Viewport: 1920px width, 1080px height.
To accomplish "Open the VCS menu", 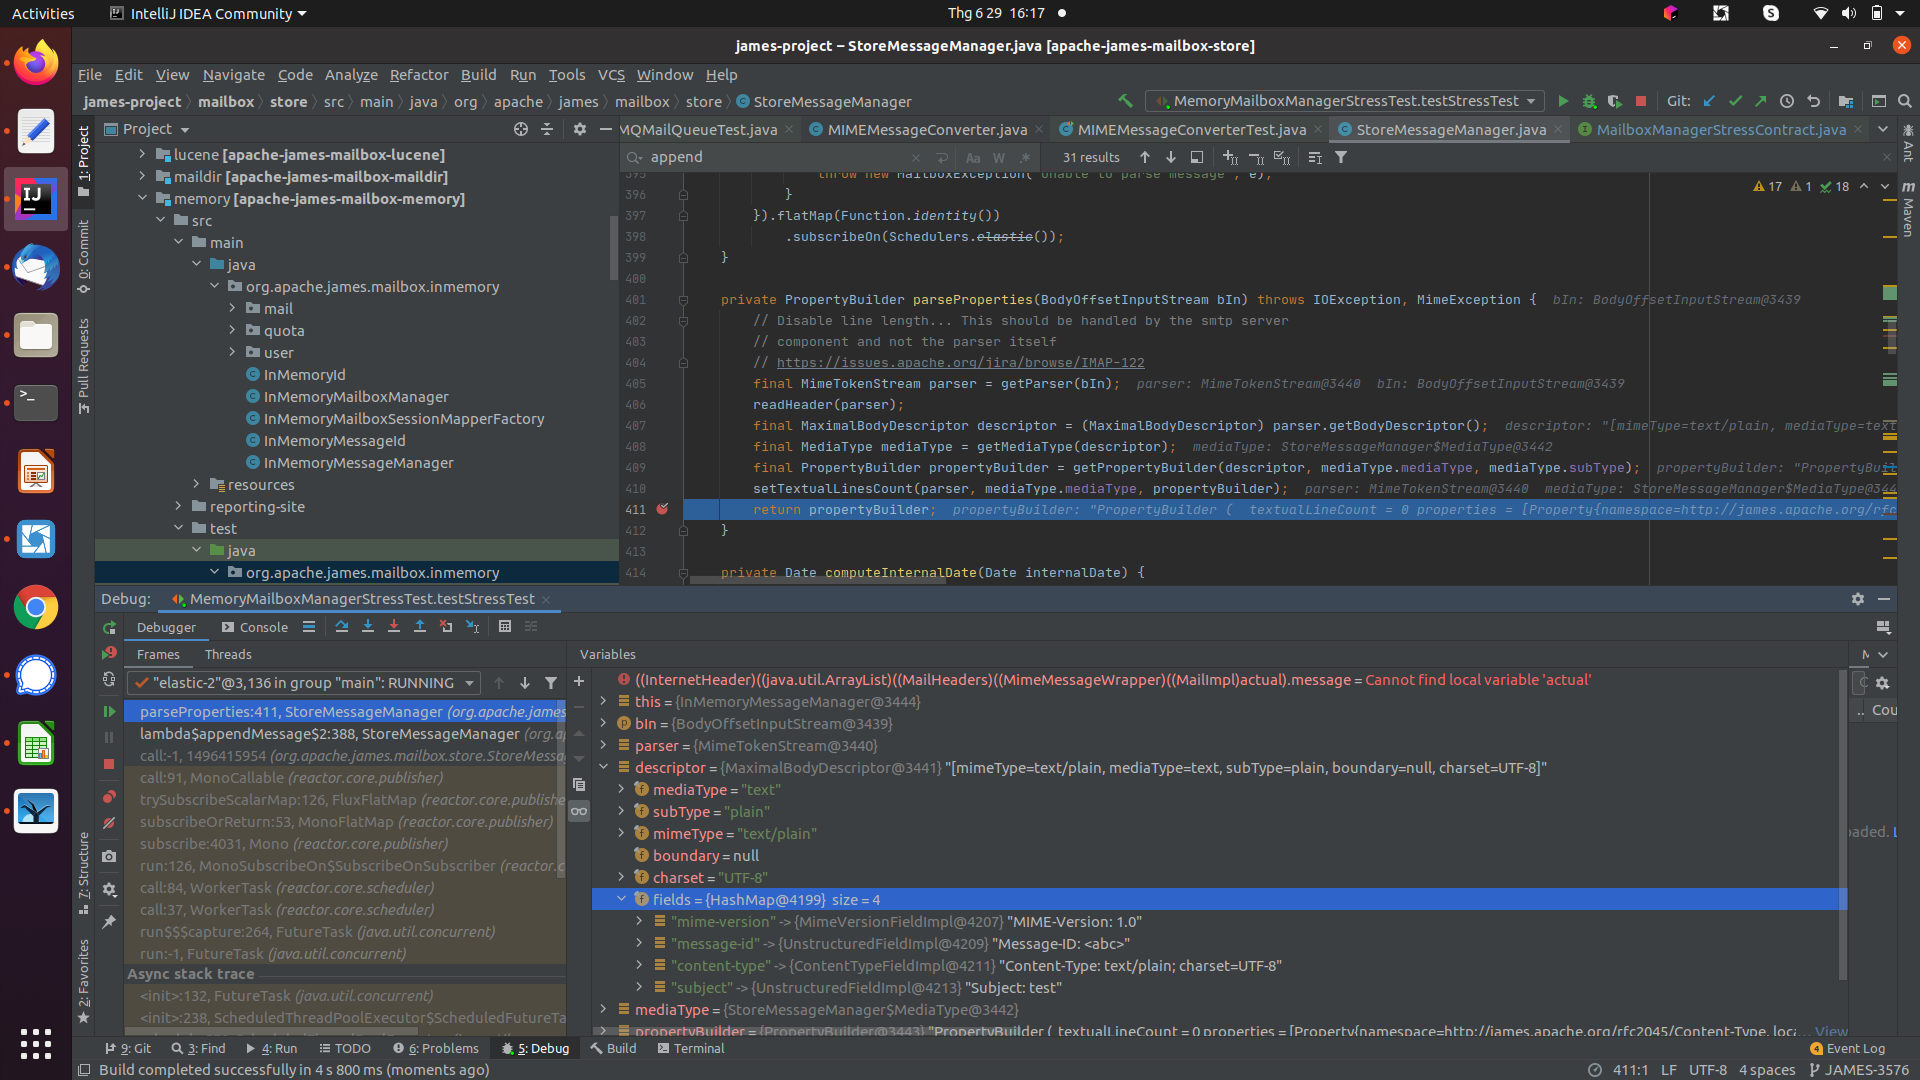I will pos(611,75).
